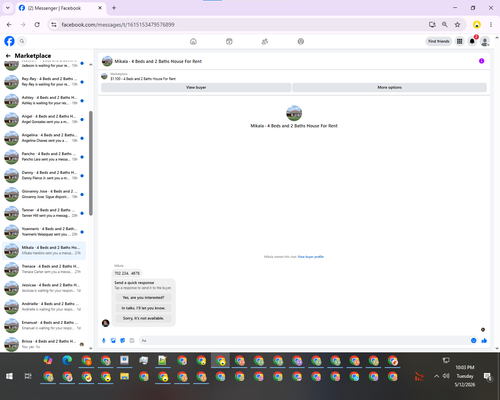This screenshot has width=500, height=400.
Task: Send a thumbs-up like
Action: [x=484, y=340]
